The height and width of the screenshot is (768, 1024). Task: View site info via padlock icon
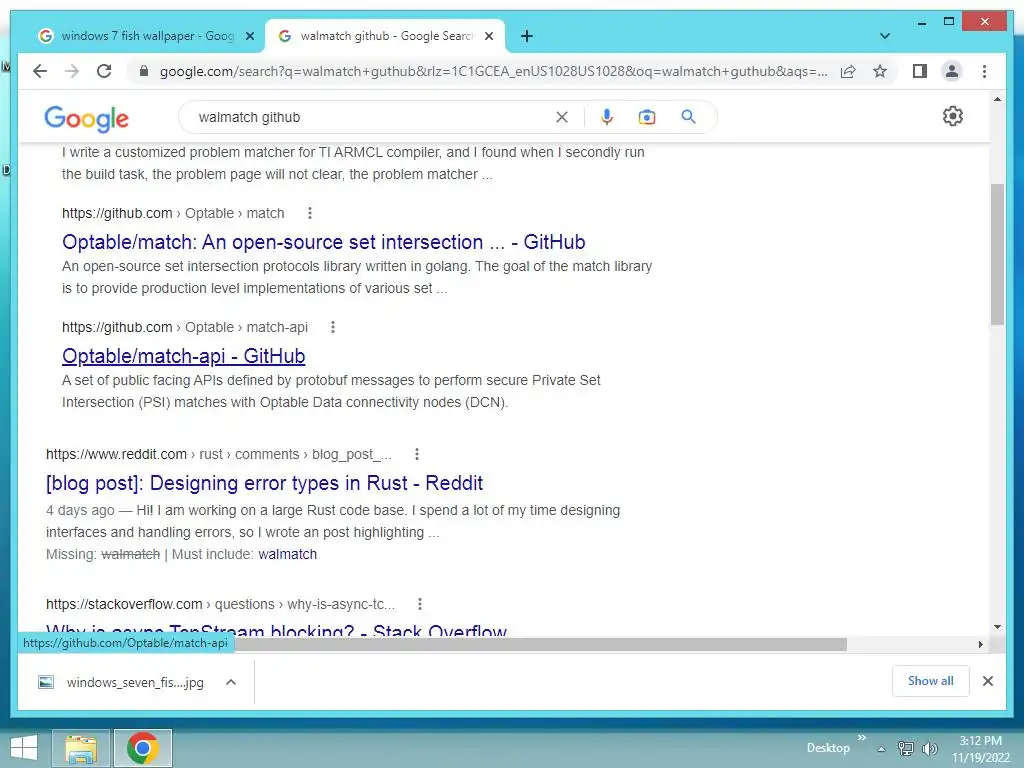tap(144, 71)
